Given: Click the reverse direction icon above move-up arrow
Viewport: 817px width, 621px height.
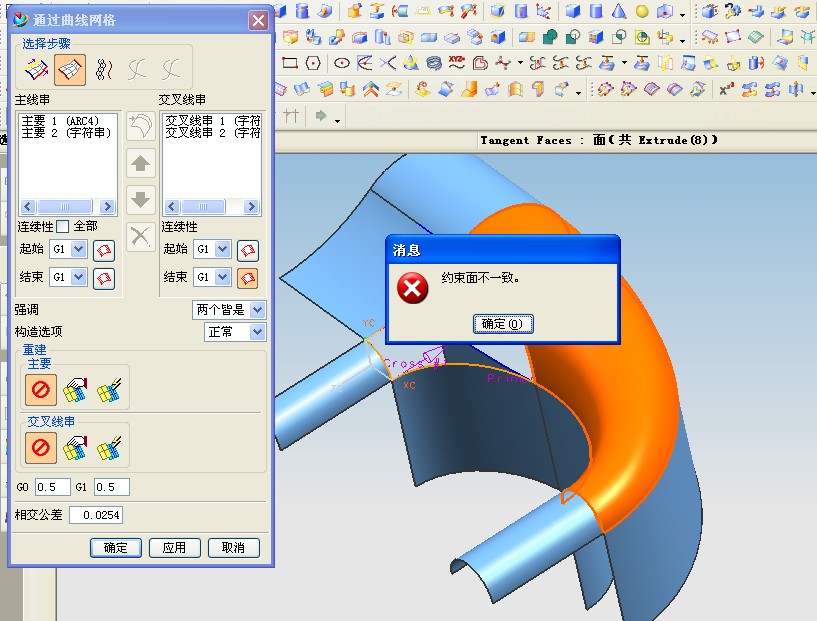Looking at the screenshot, I should (141, 126).
